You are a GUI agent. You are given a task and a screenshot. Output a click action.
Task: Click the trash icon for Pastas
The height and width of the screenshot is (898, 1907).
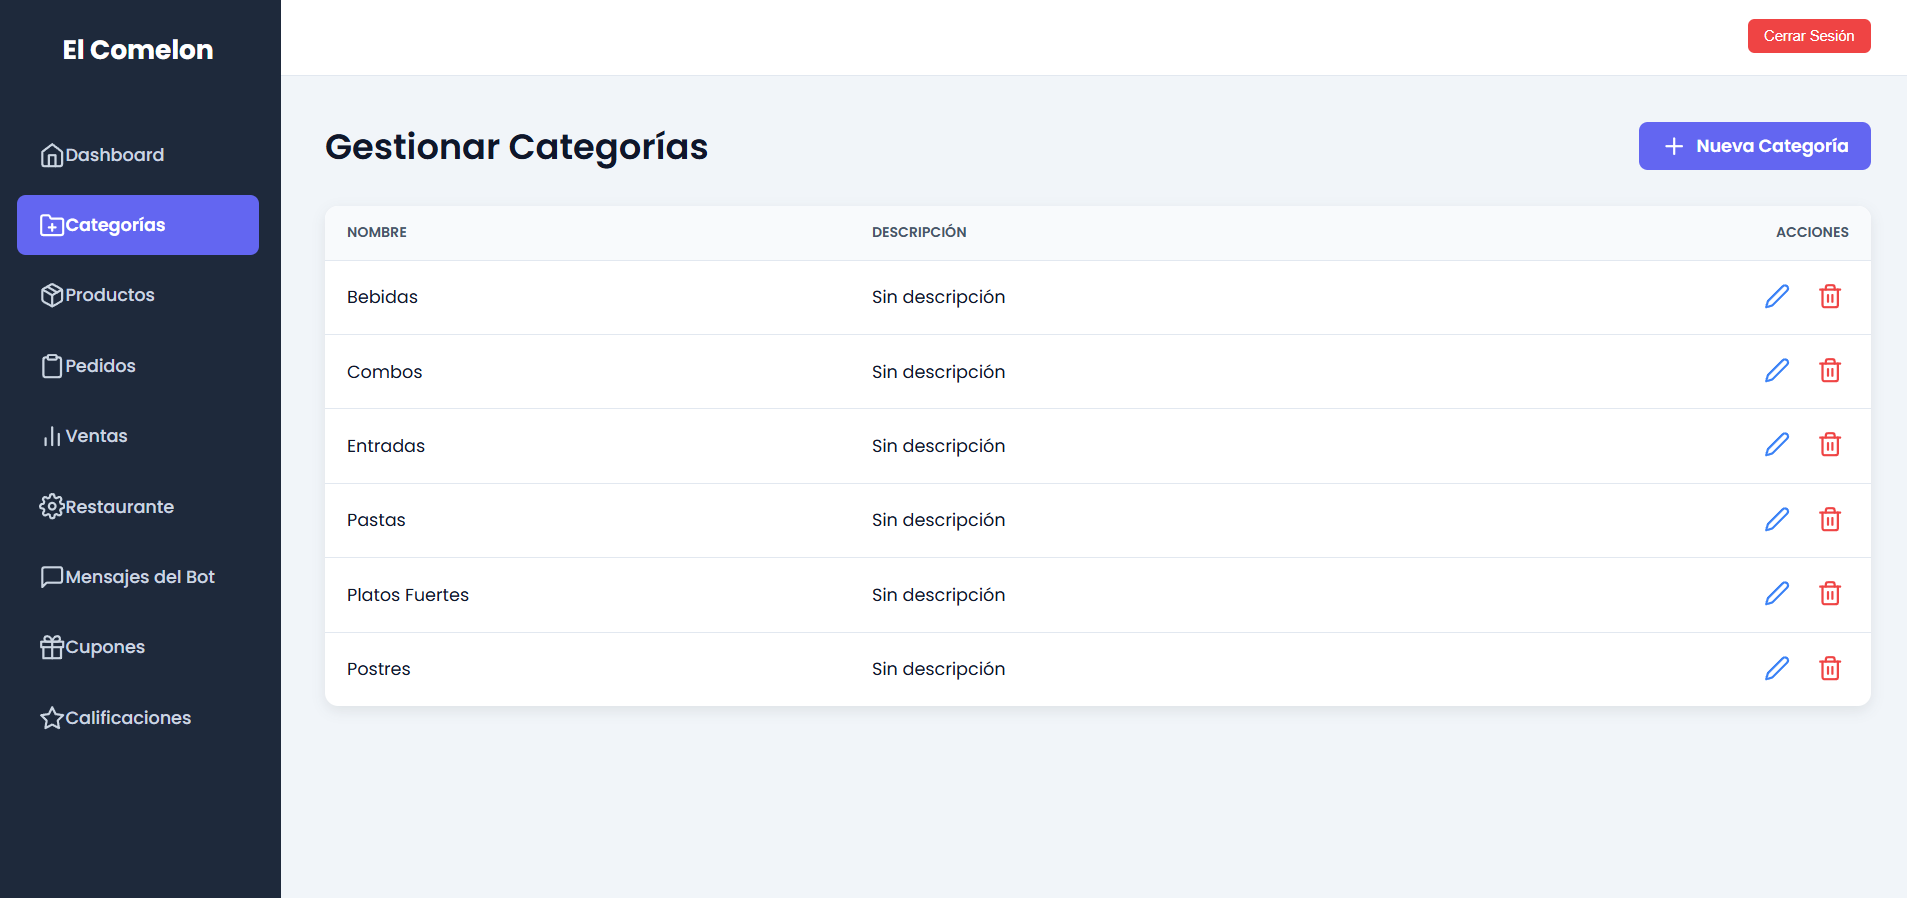[x=1829, y=520]
